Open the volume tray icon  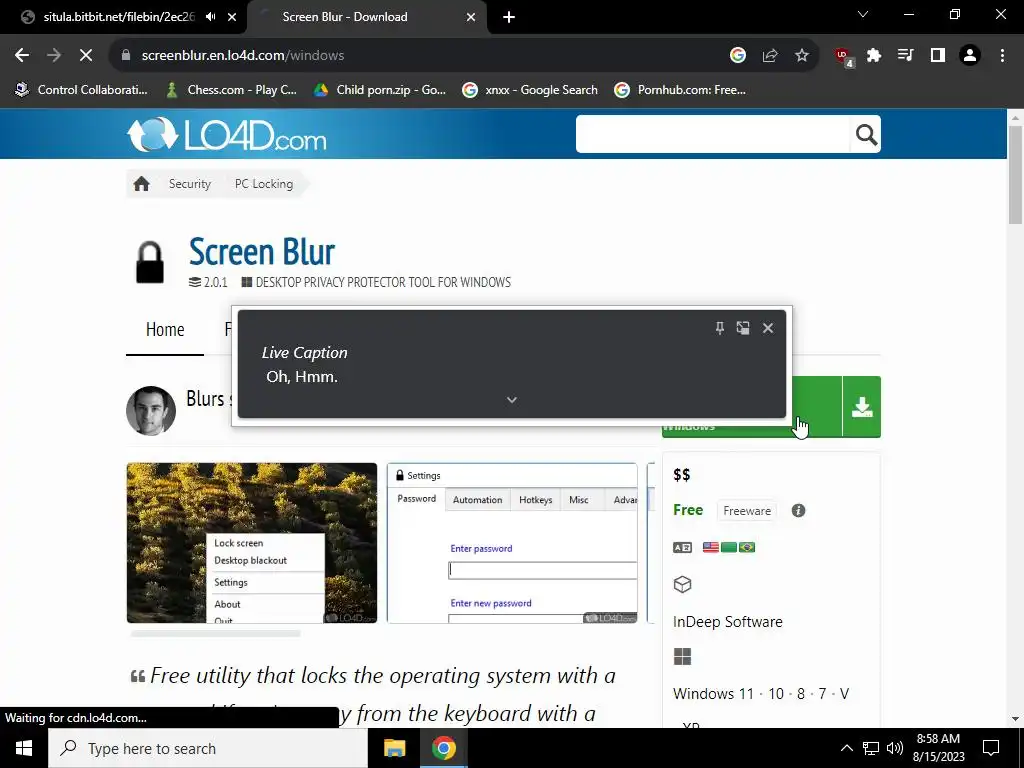[x=895, y=748]
